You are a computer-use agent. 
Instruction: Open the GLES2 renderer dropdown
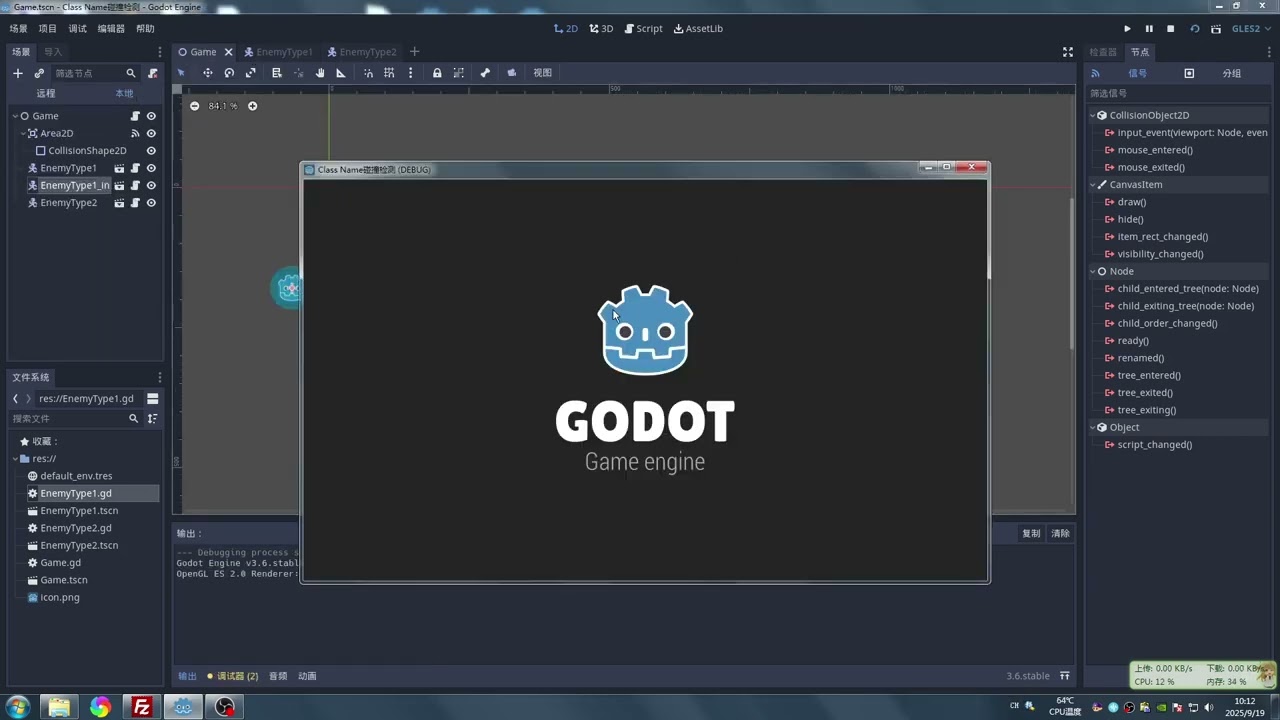point(1250,29)
